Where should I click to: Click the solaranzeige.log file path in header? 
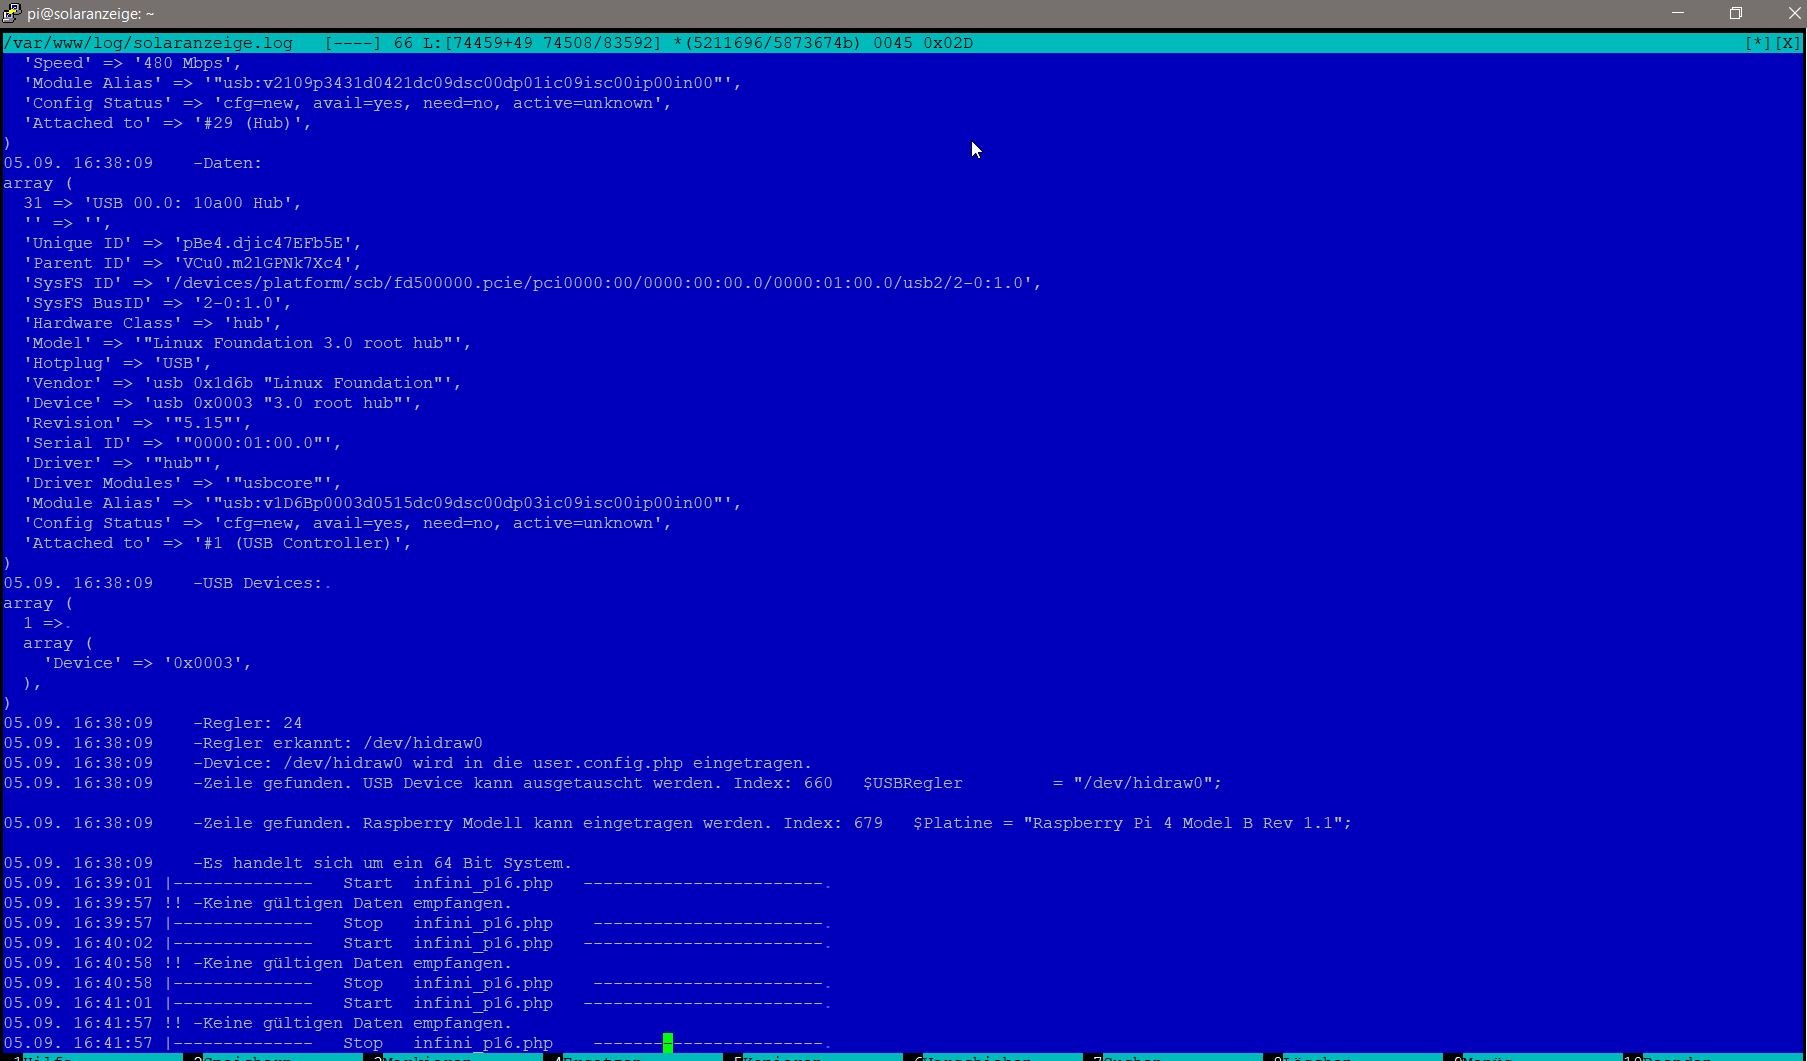coord(148,43)
